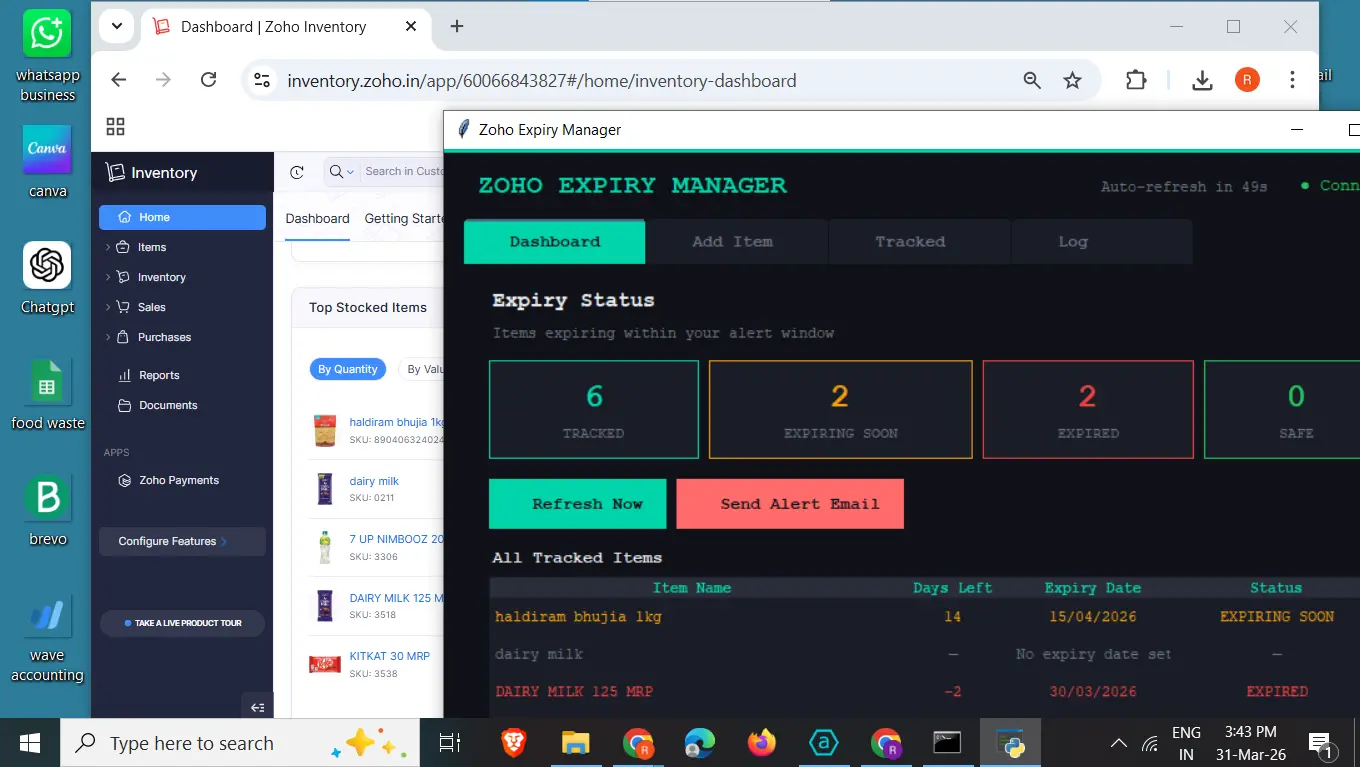
Task: Open the Brave browser from the taskbar
Action: click(x=513, y=743)
